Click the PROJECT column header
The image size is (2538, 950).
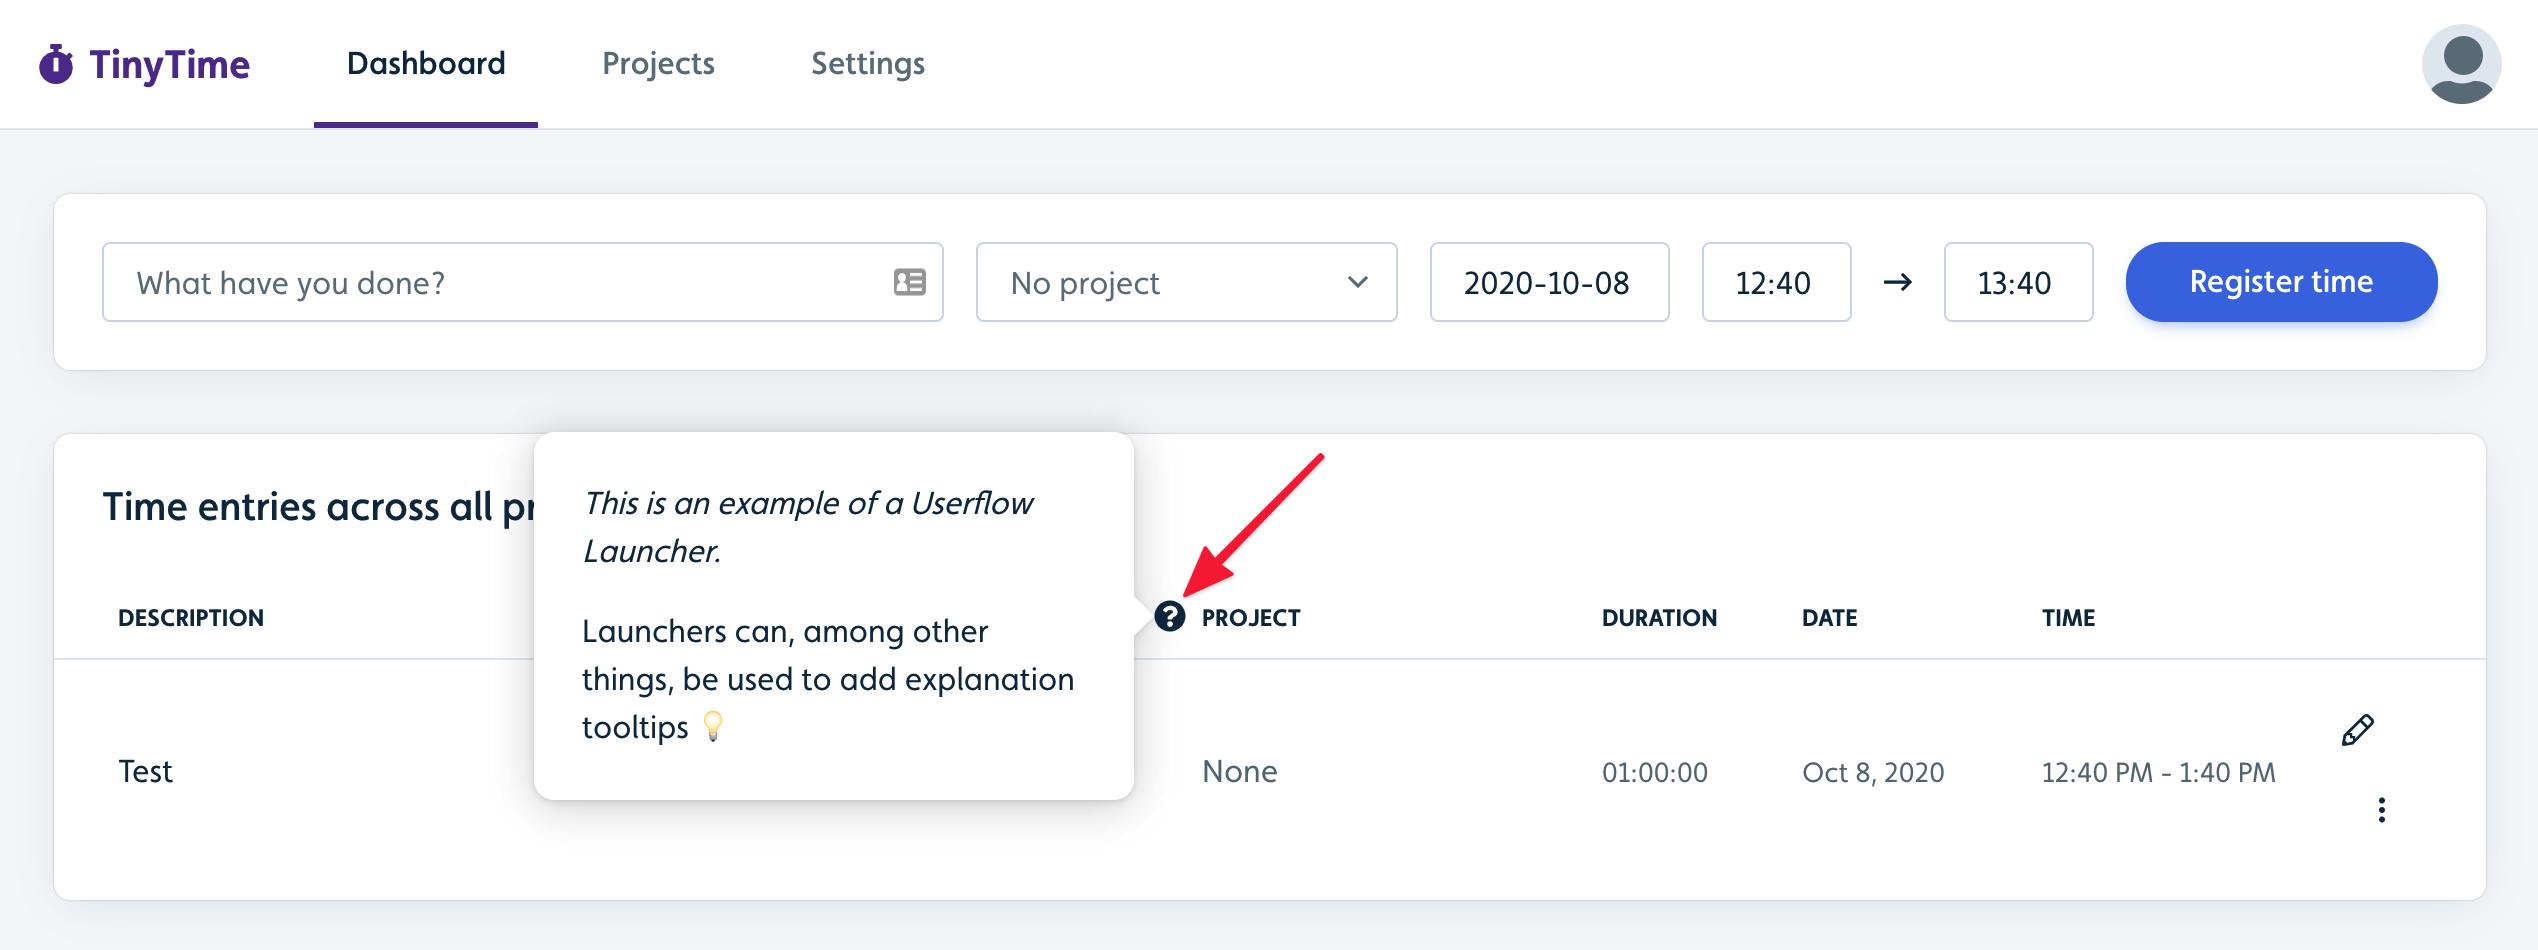[x=1251, y=618]
